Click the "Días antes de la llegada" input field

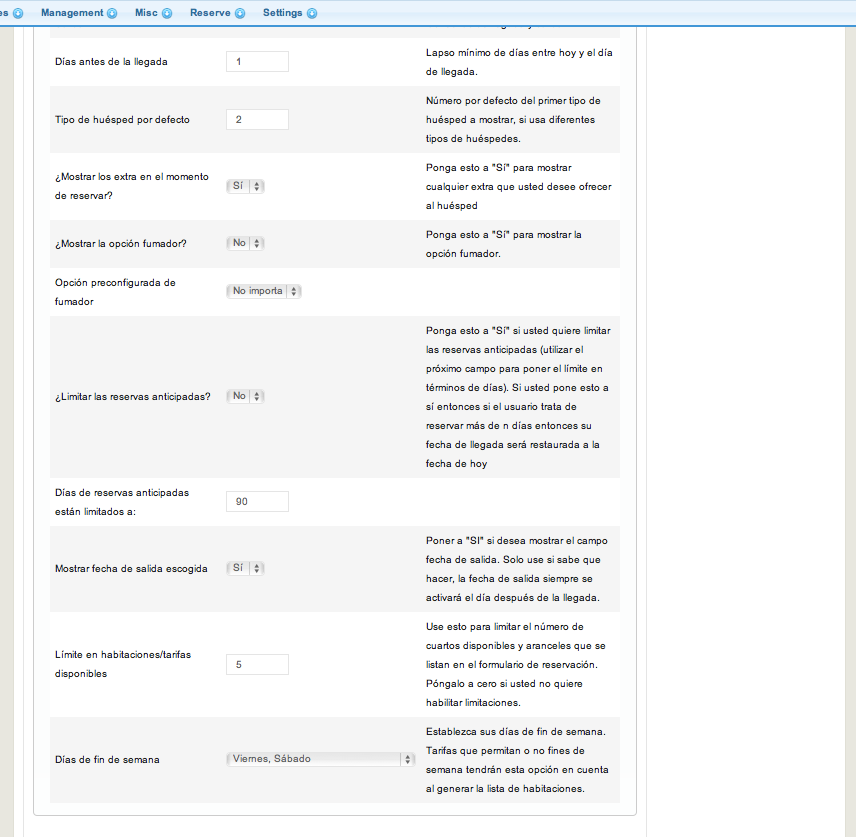257,62
